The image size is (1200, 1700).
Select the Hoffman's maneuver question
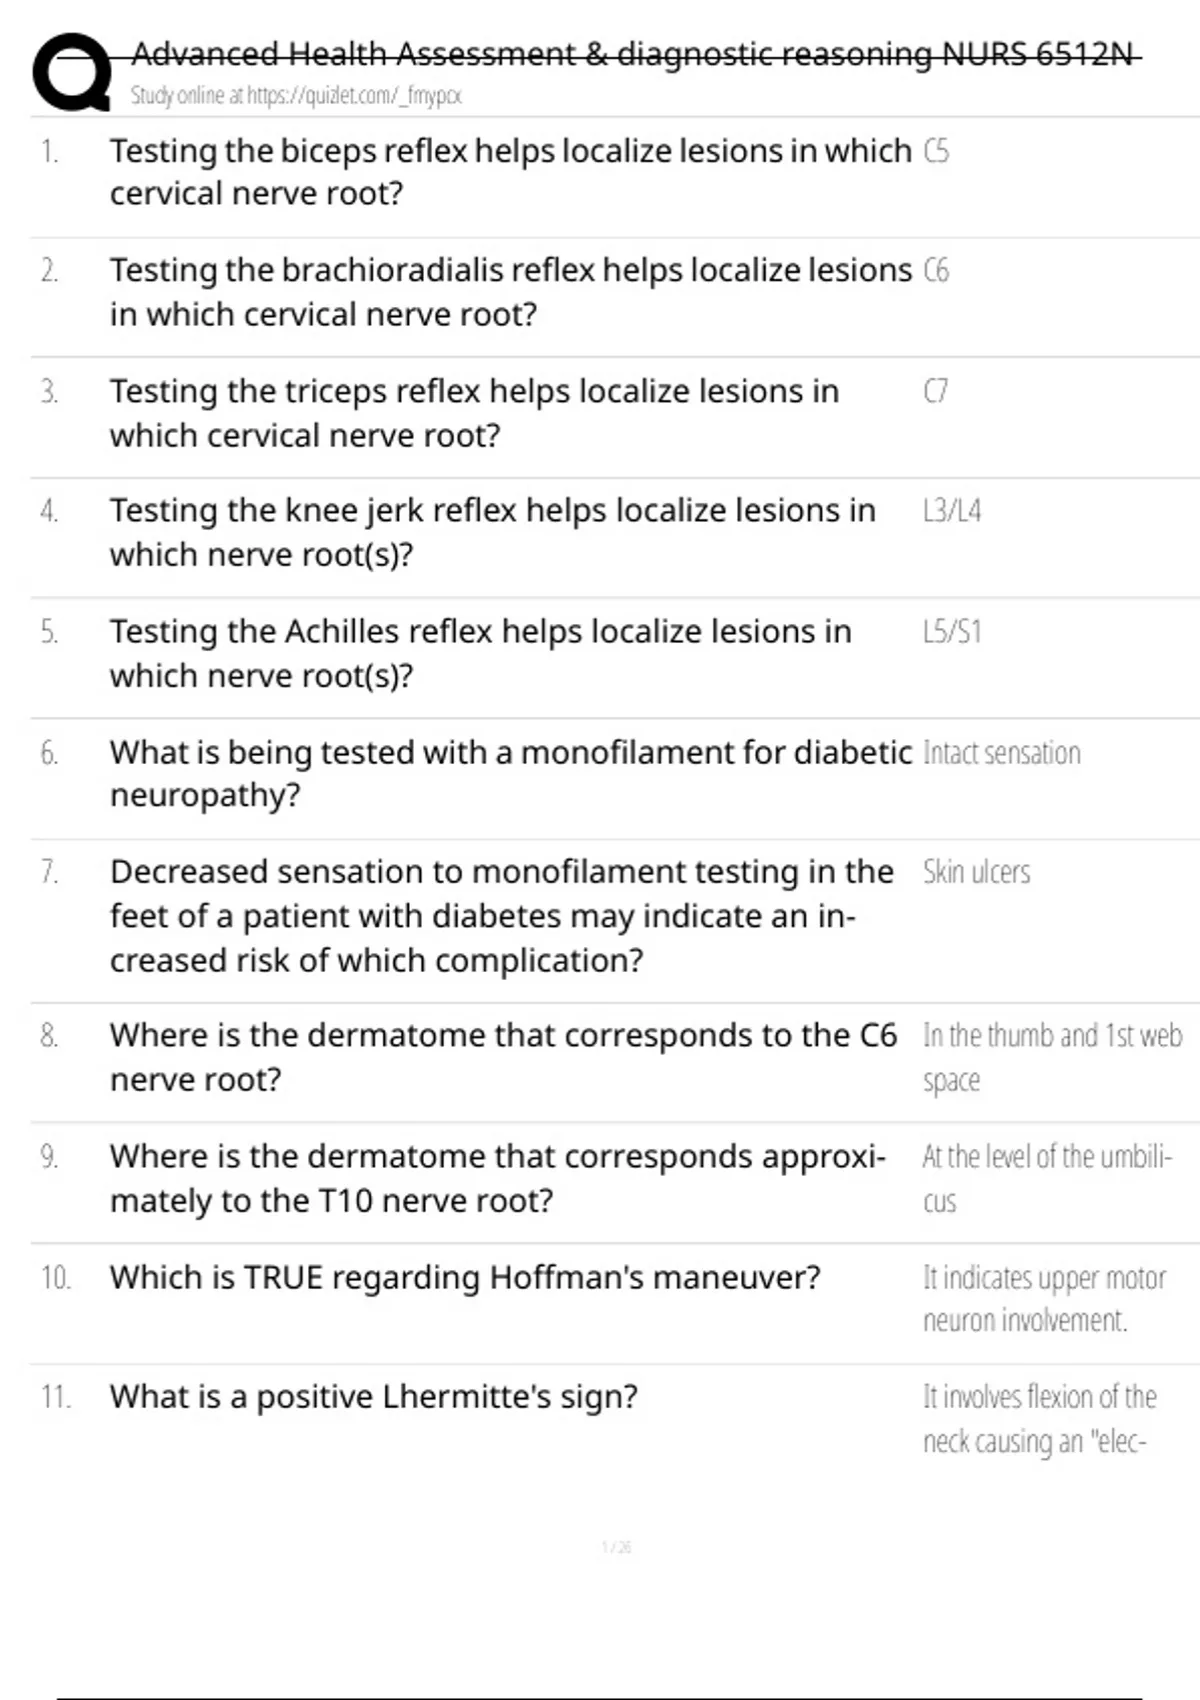pyautogui.click(x=465, y=1277)
